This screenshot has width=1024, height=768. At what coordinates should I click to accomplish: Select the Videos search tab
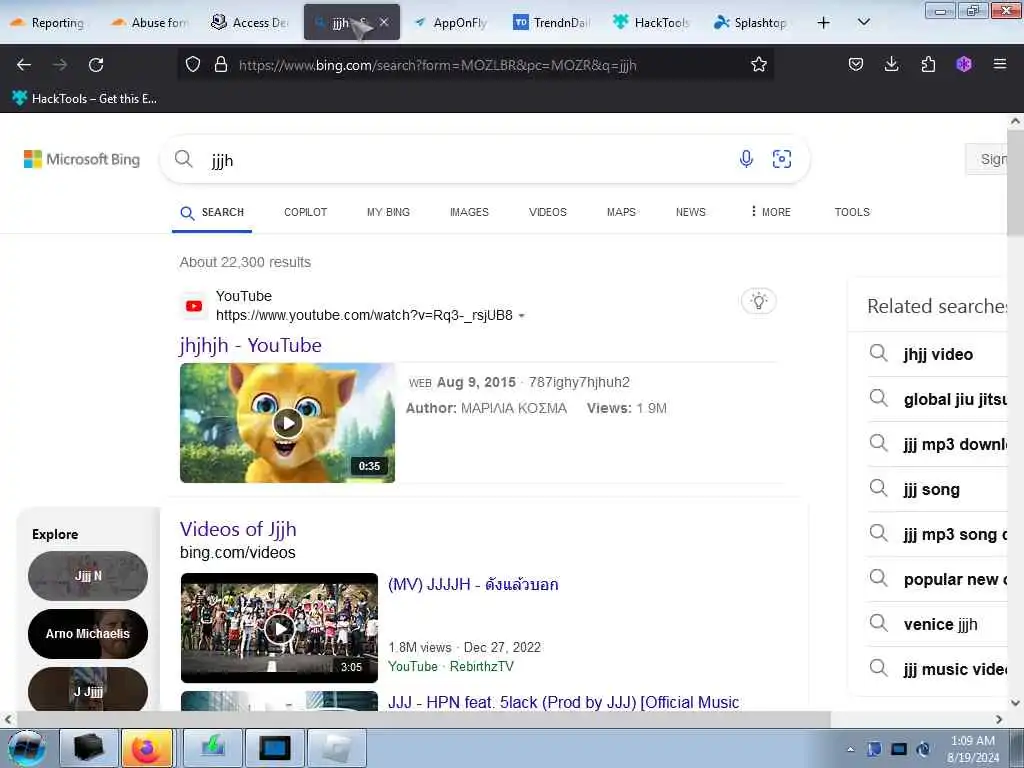(x=547, y=212)
